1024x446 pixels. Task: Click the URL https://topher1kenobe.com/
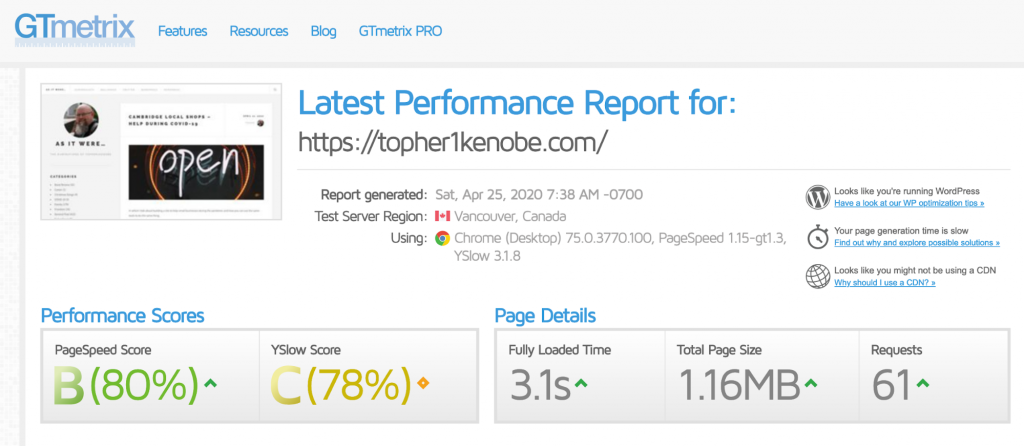point(453,142)
